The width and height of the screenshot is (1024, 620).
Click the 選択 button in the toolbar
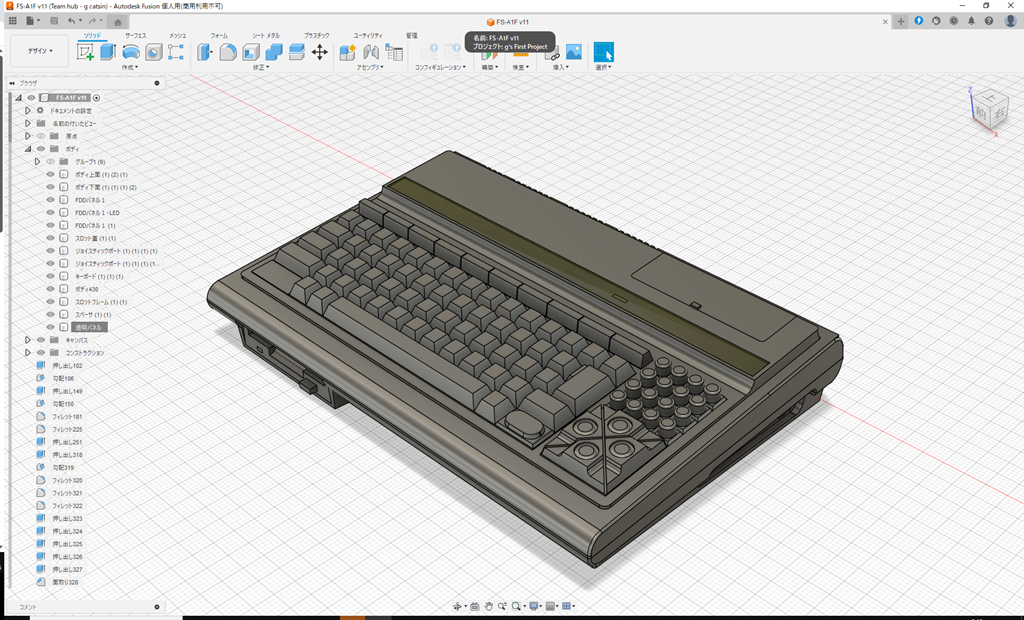(602, 52)
